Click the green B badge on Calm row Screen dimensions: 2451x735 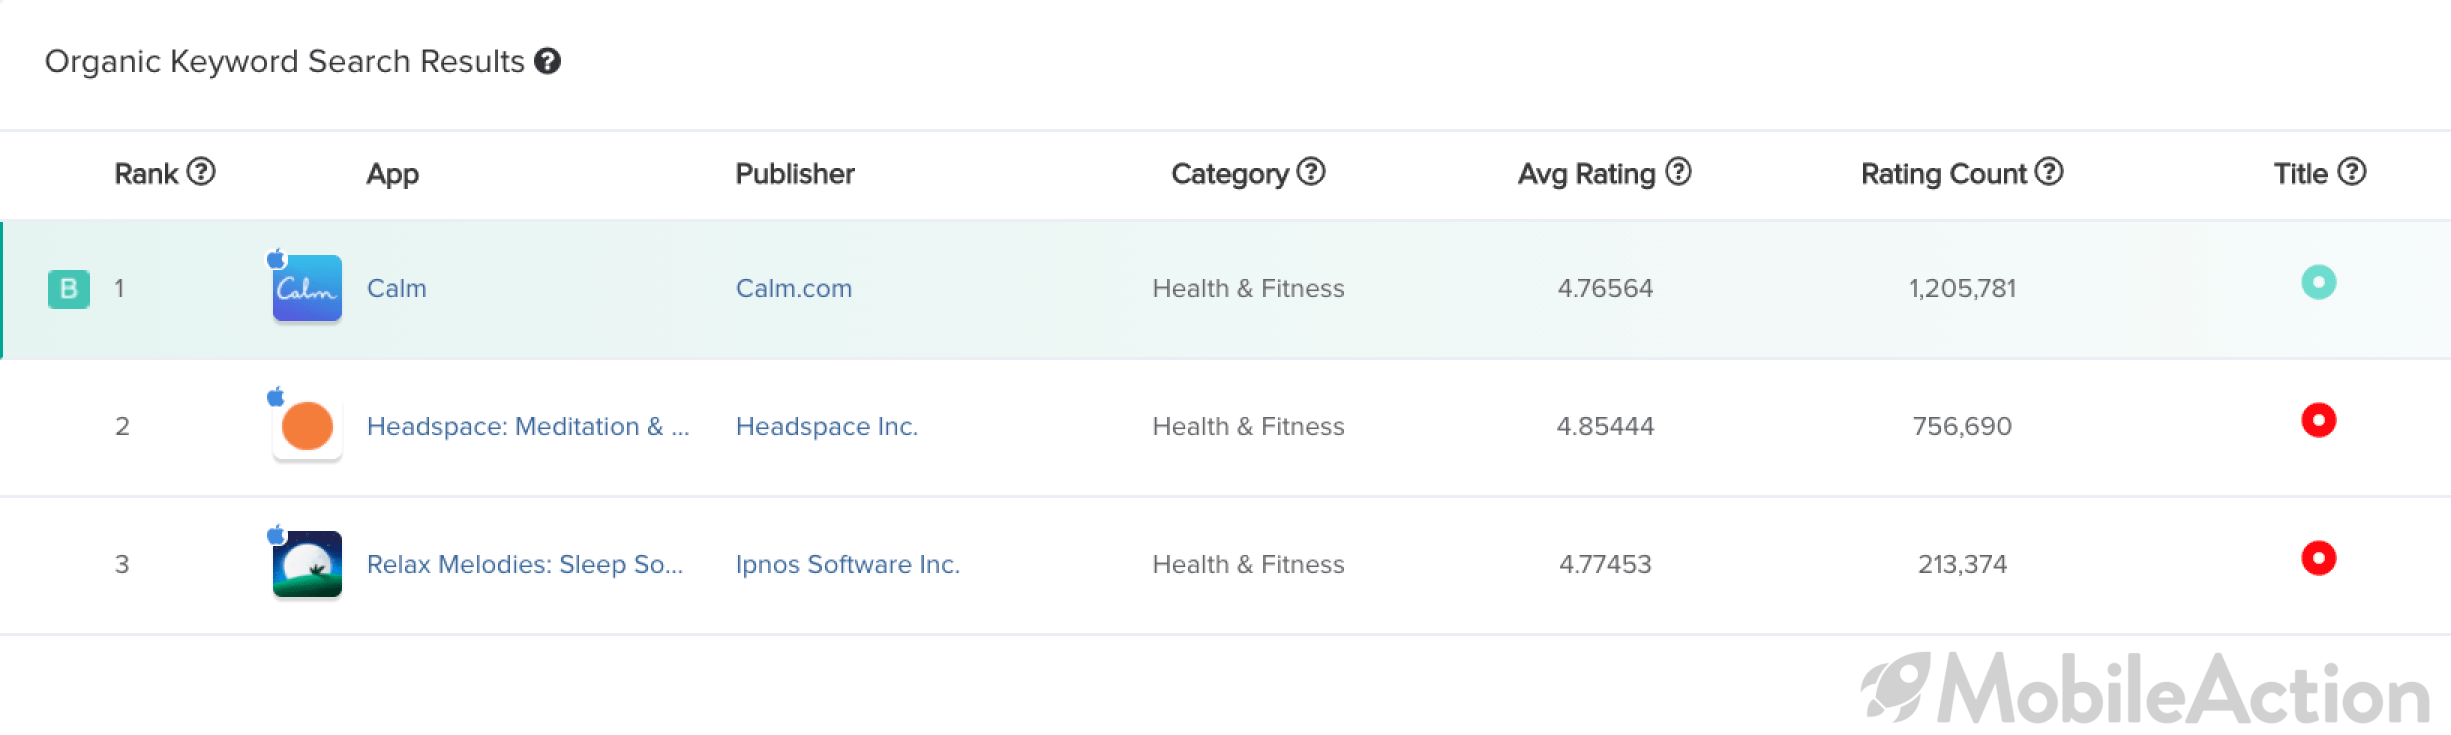[69, 289]
